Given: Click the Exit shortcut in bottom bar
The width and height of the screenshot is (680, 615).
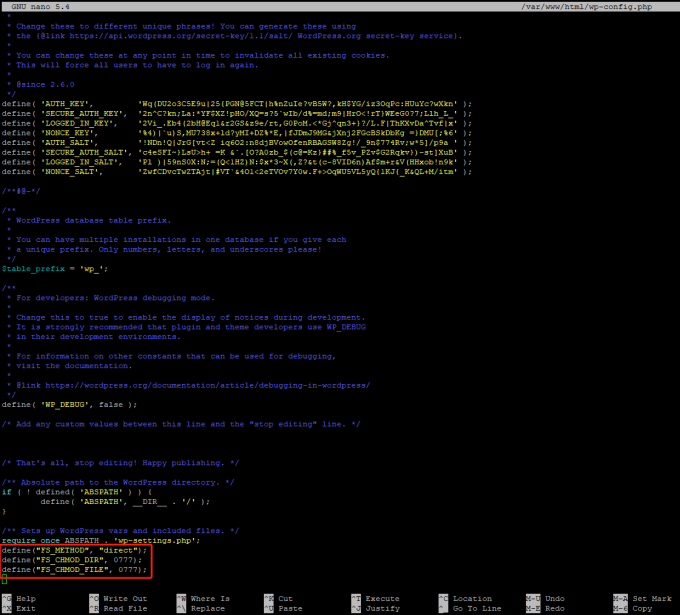Looking at the screenshot, I should pos(25,608).
